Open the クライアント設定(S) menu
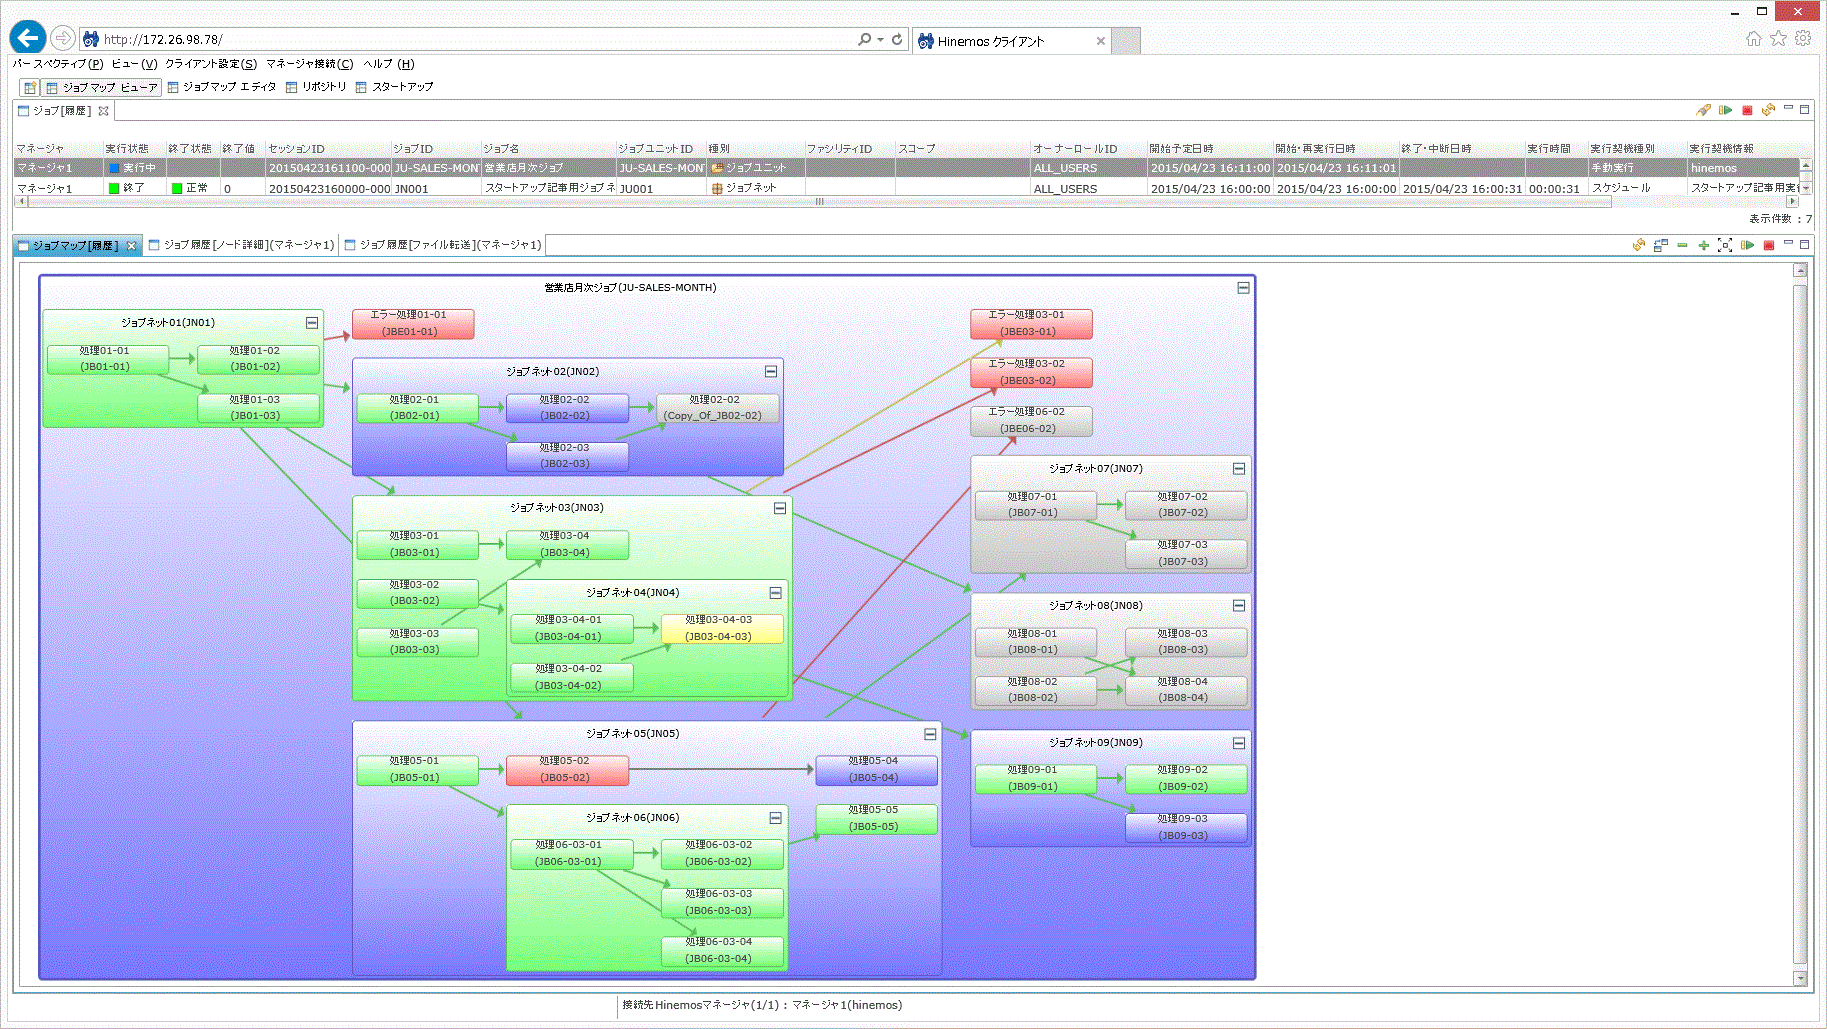Image resolution: width=1827 pixels, height=1029 pixels. tap(211, 64)
